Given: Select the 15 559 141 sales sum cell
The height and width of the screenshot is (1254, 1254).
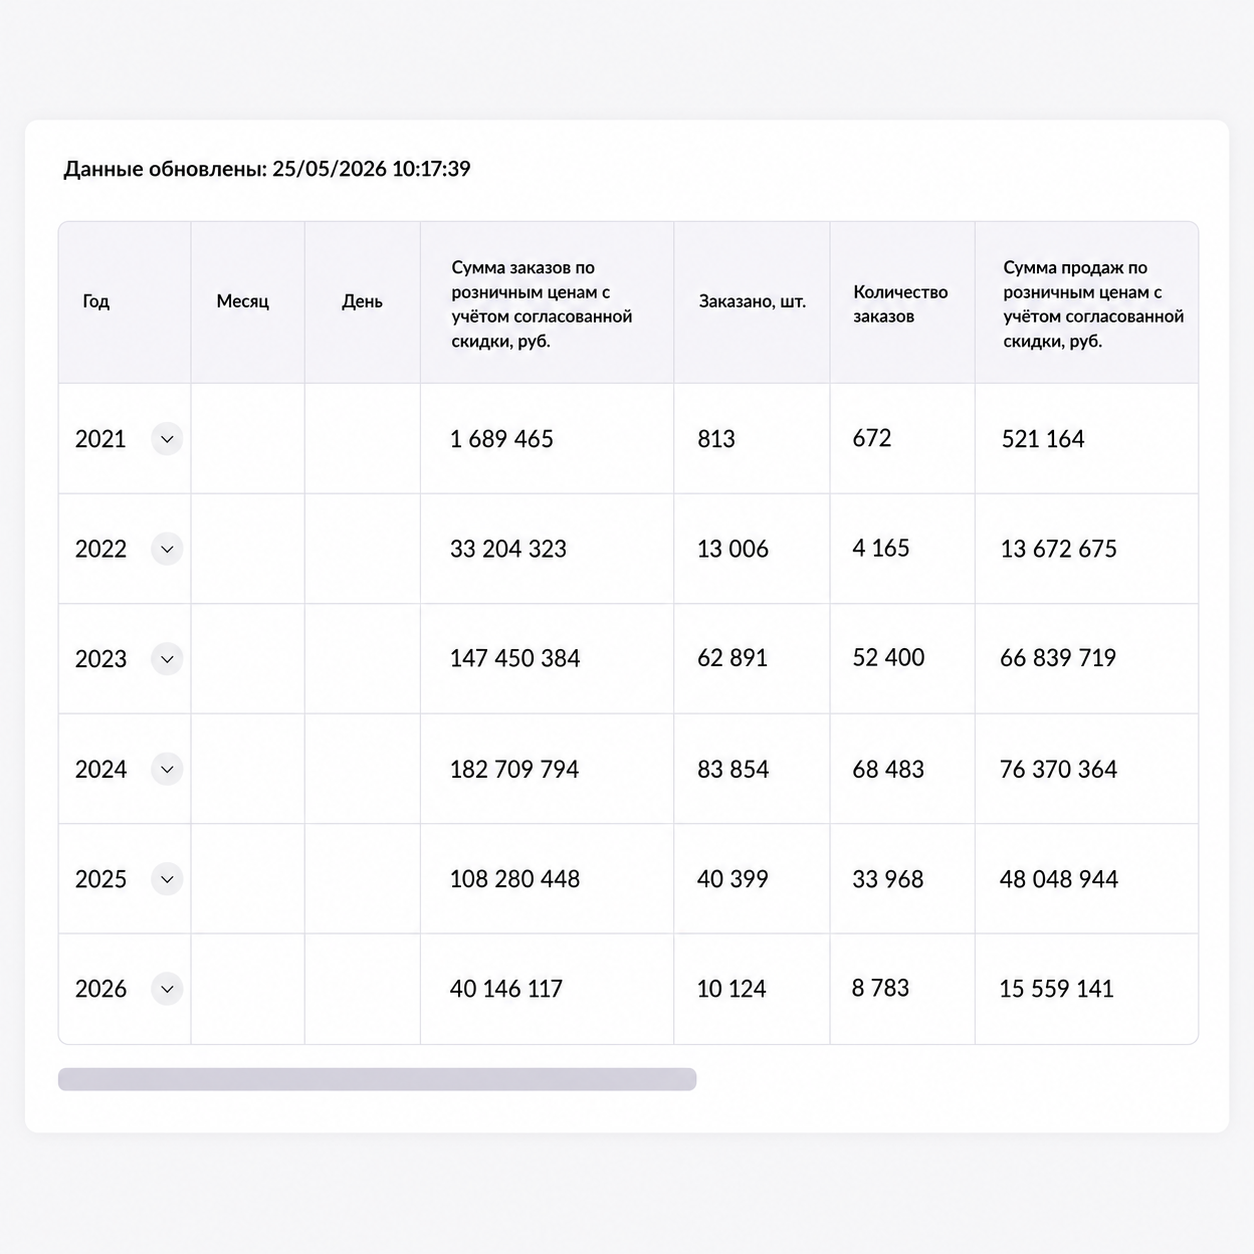Looking at the screenshot, I should tap(1057, 989).
